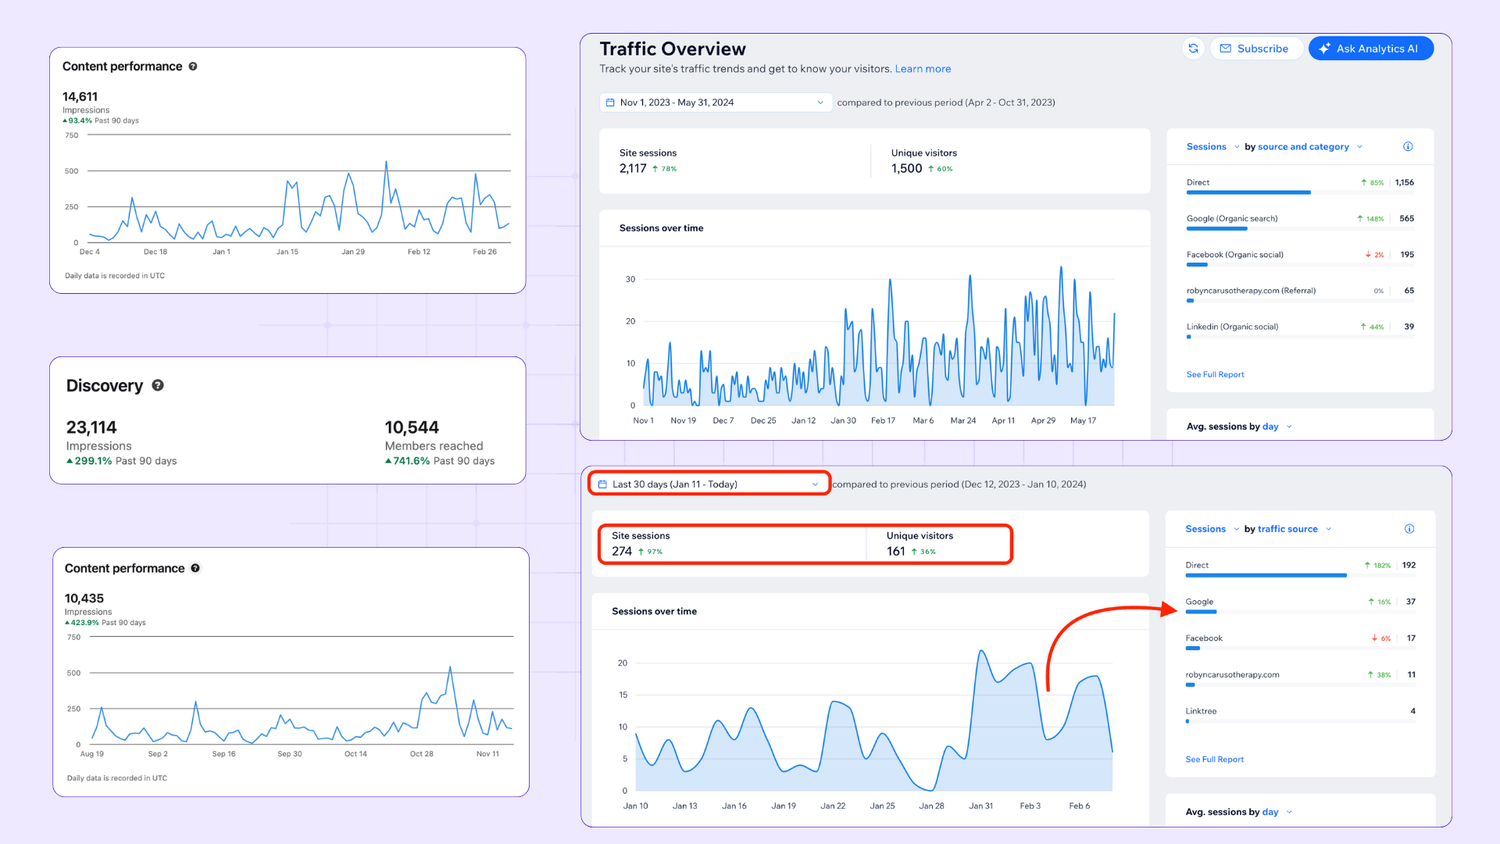Open info icon in source and category panel
Screen dimensions: 1500x844
point(1408,147)
